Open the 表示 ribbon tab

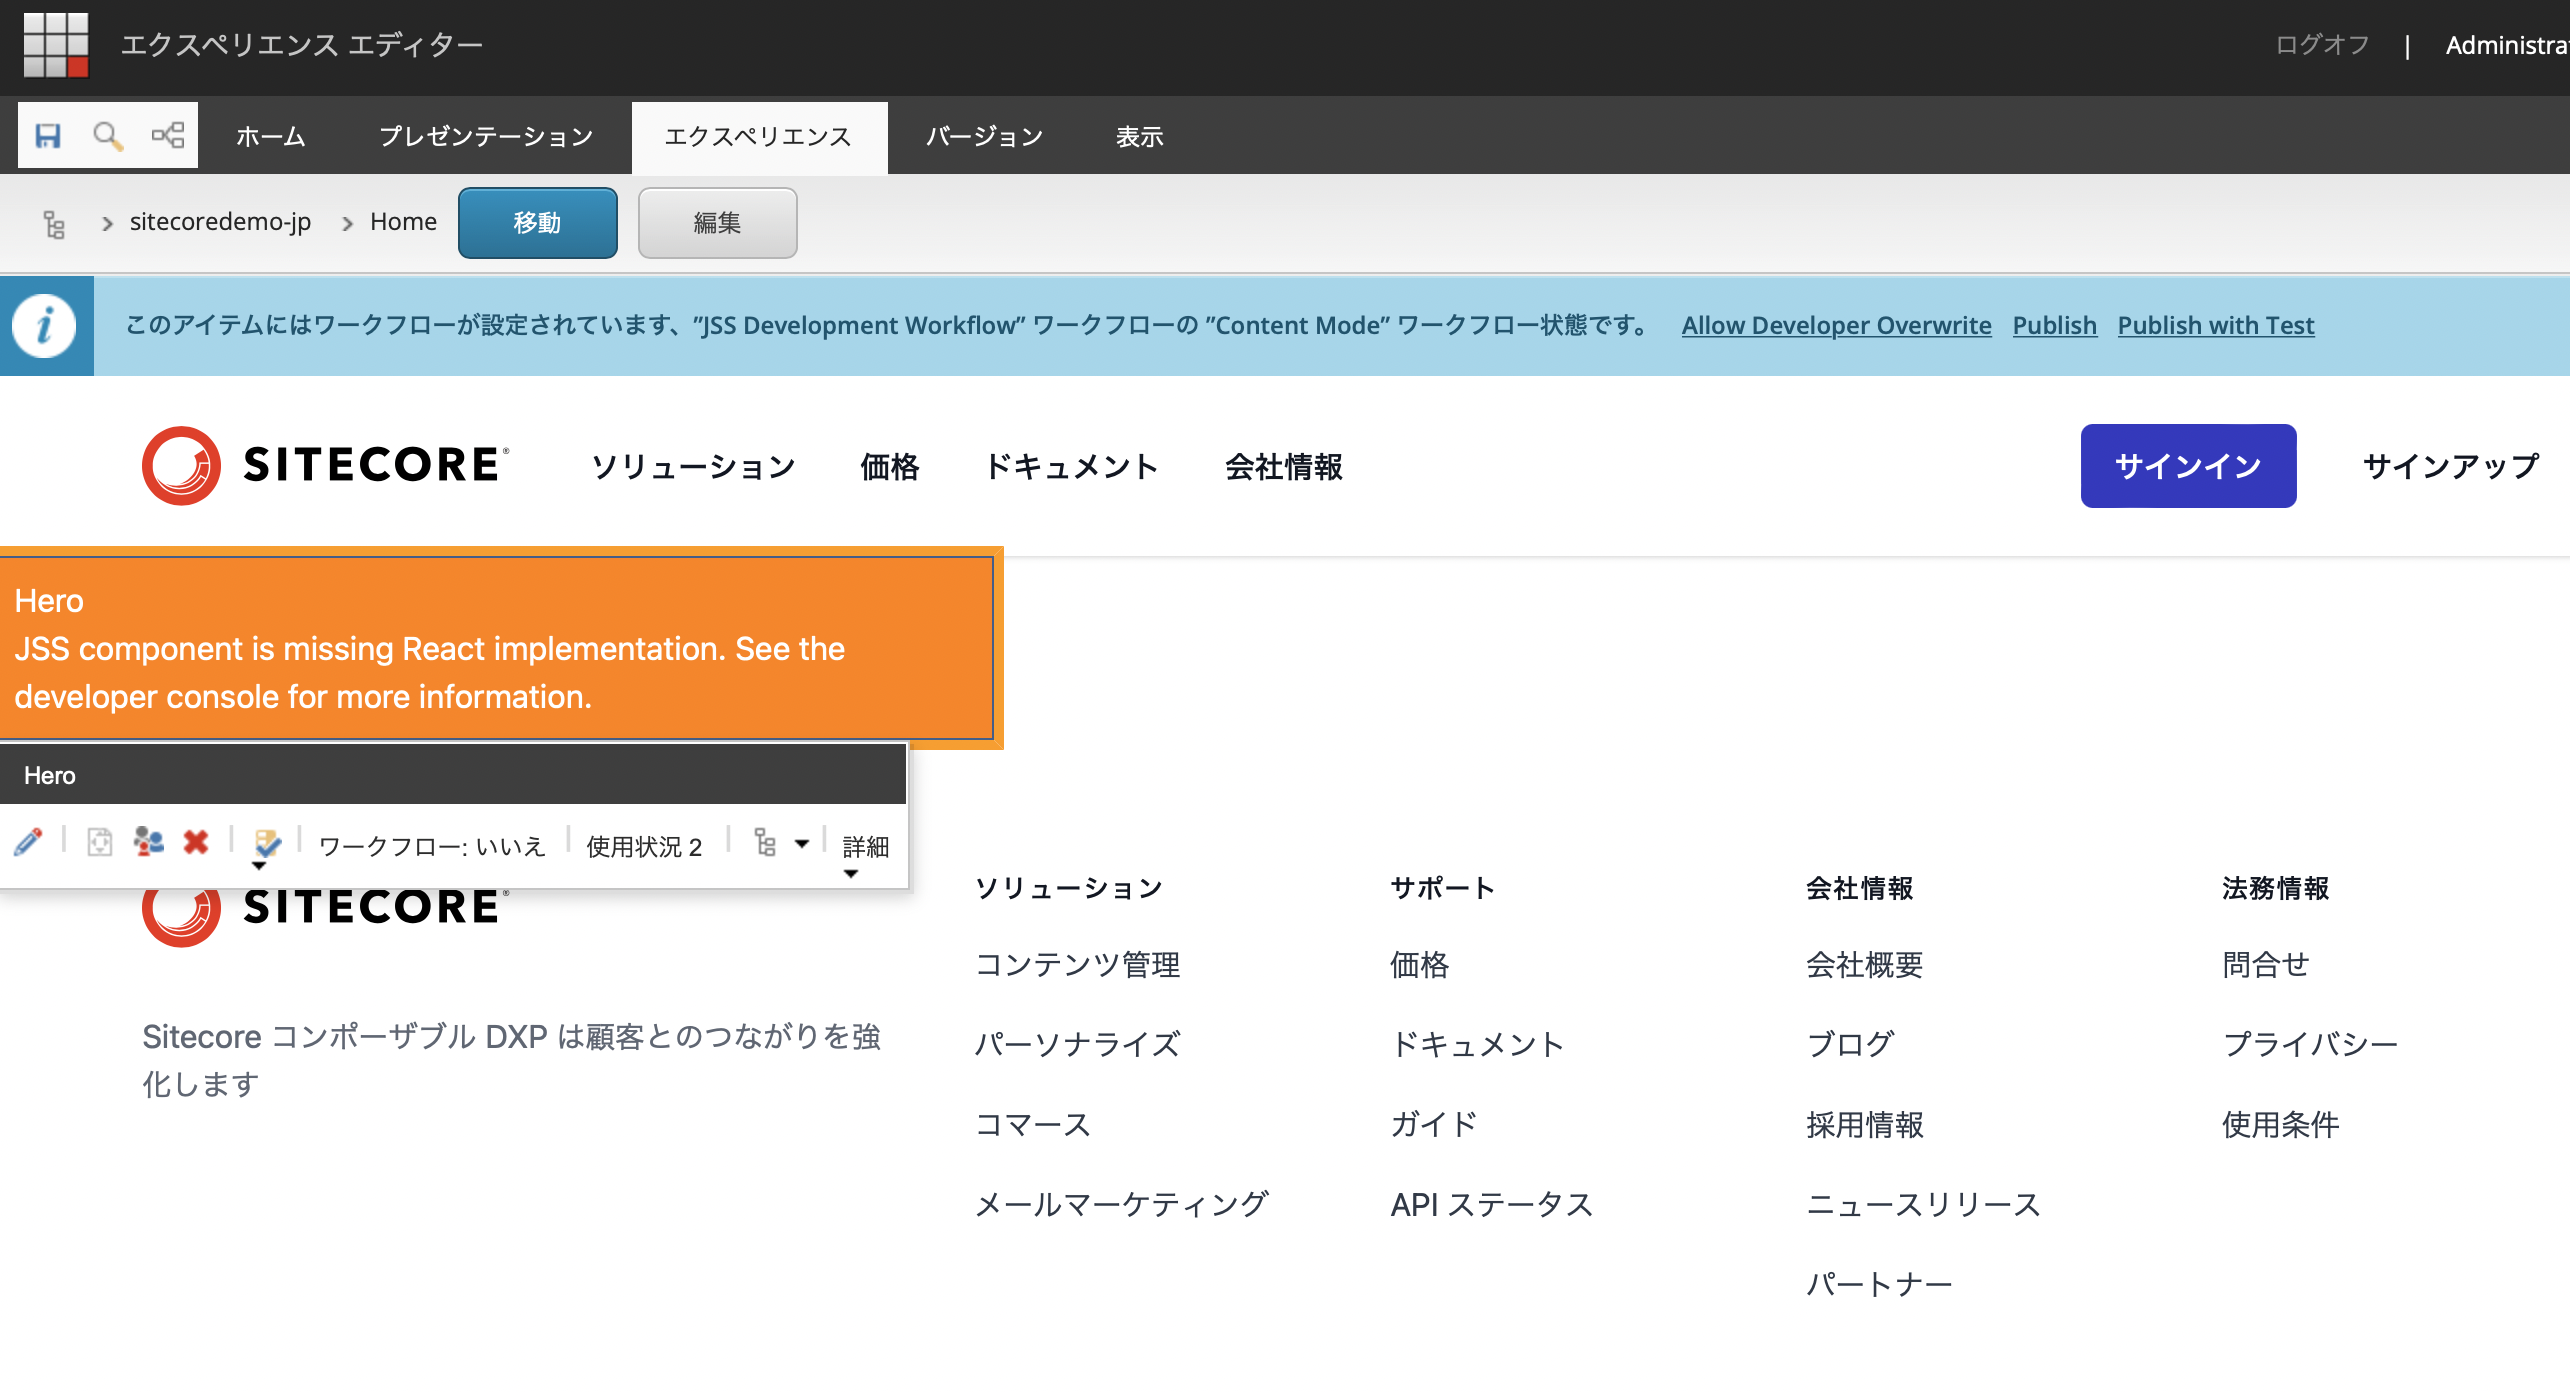(x=1140, y=137)
